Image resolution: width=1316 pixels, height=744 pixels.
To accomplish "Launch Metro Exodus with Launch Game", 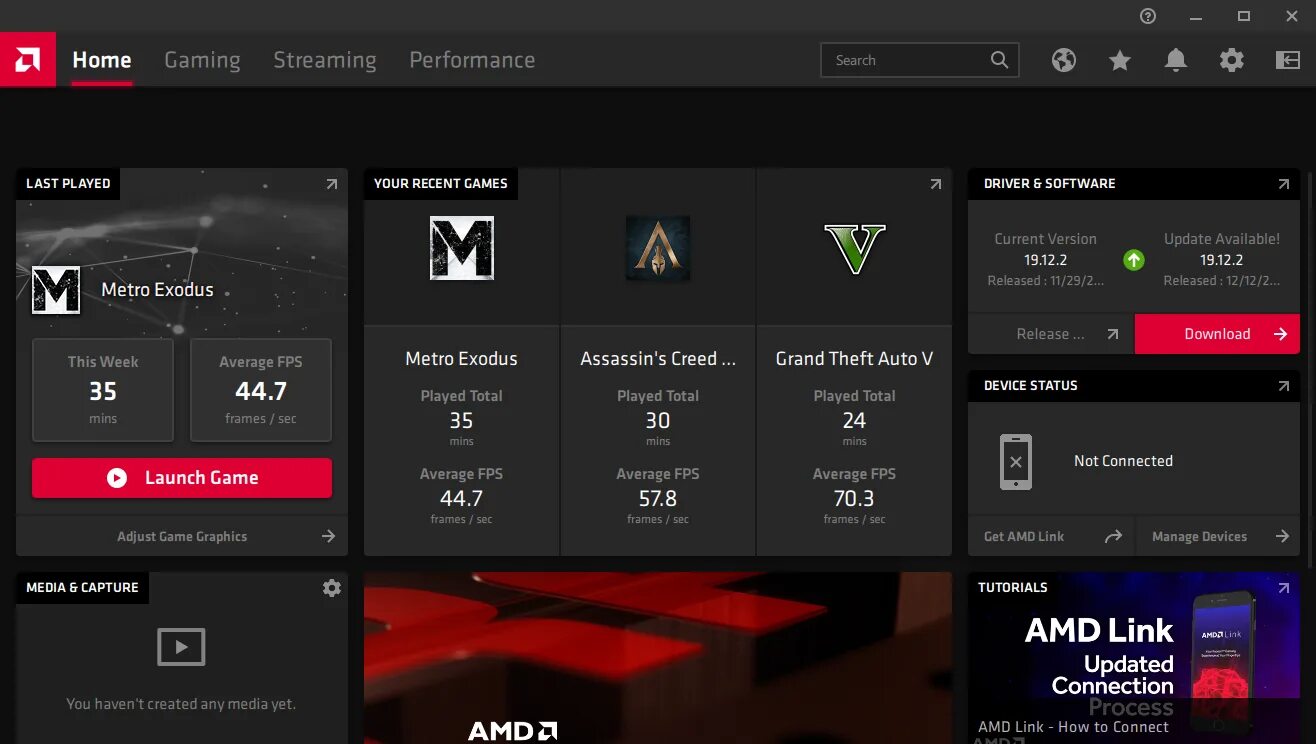I will (x=181, y=478).
